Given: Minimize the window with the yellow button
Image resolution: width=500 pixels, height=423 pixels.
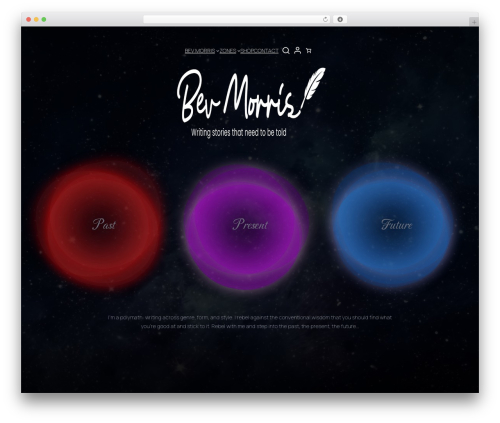Looking at the screenshot, I should [x=36, y=19].
